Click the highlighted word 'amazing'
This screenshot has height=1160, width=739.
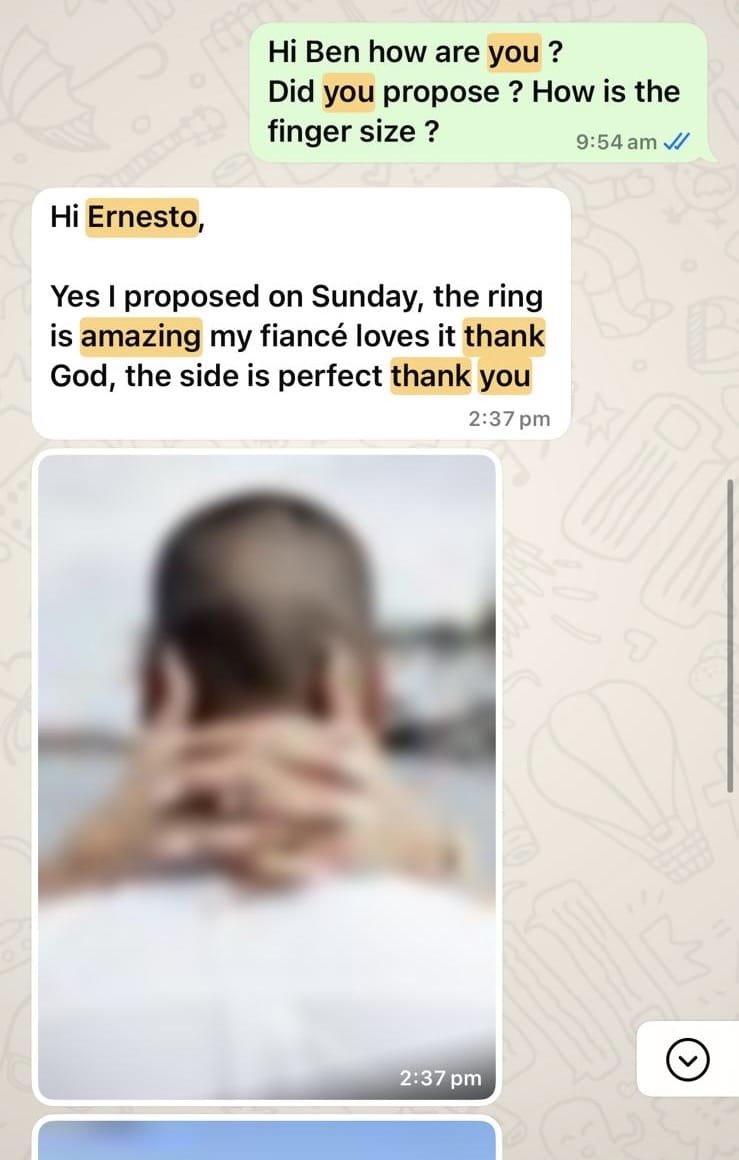click(x=141, y=337)
